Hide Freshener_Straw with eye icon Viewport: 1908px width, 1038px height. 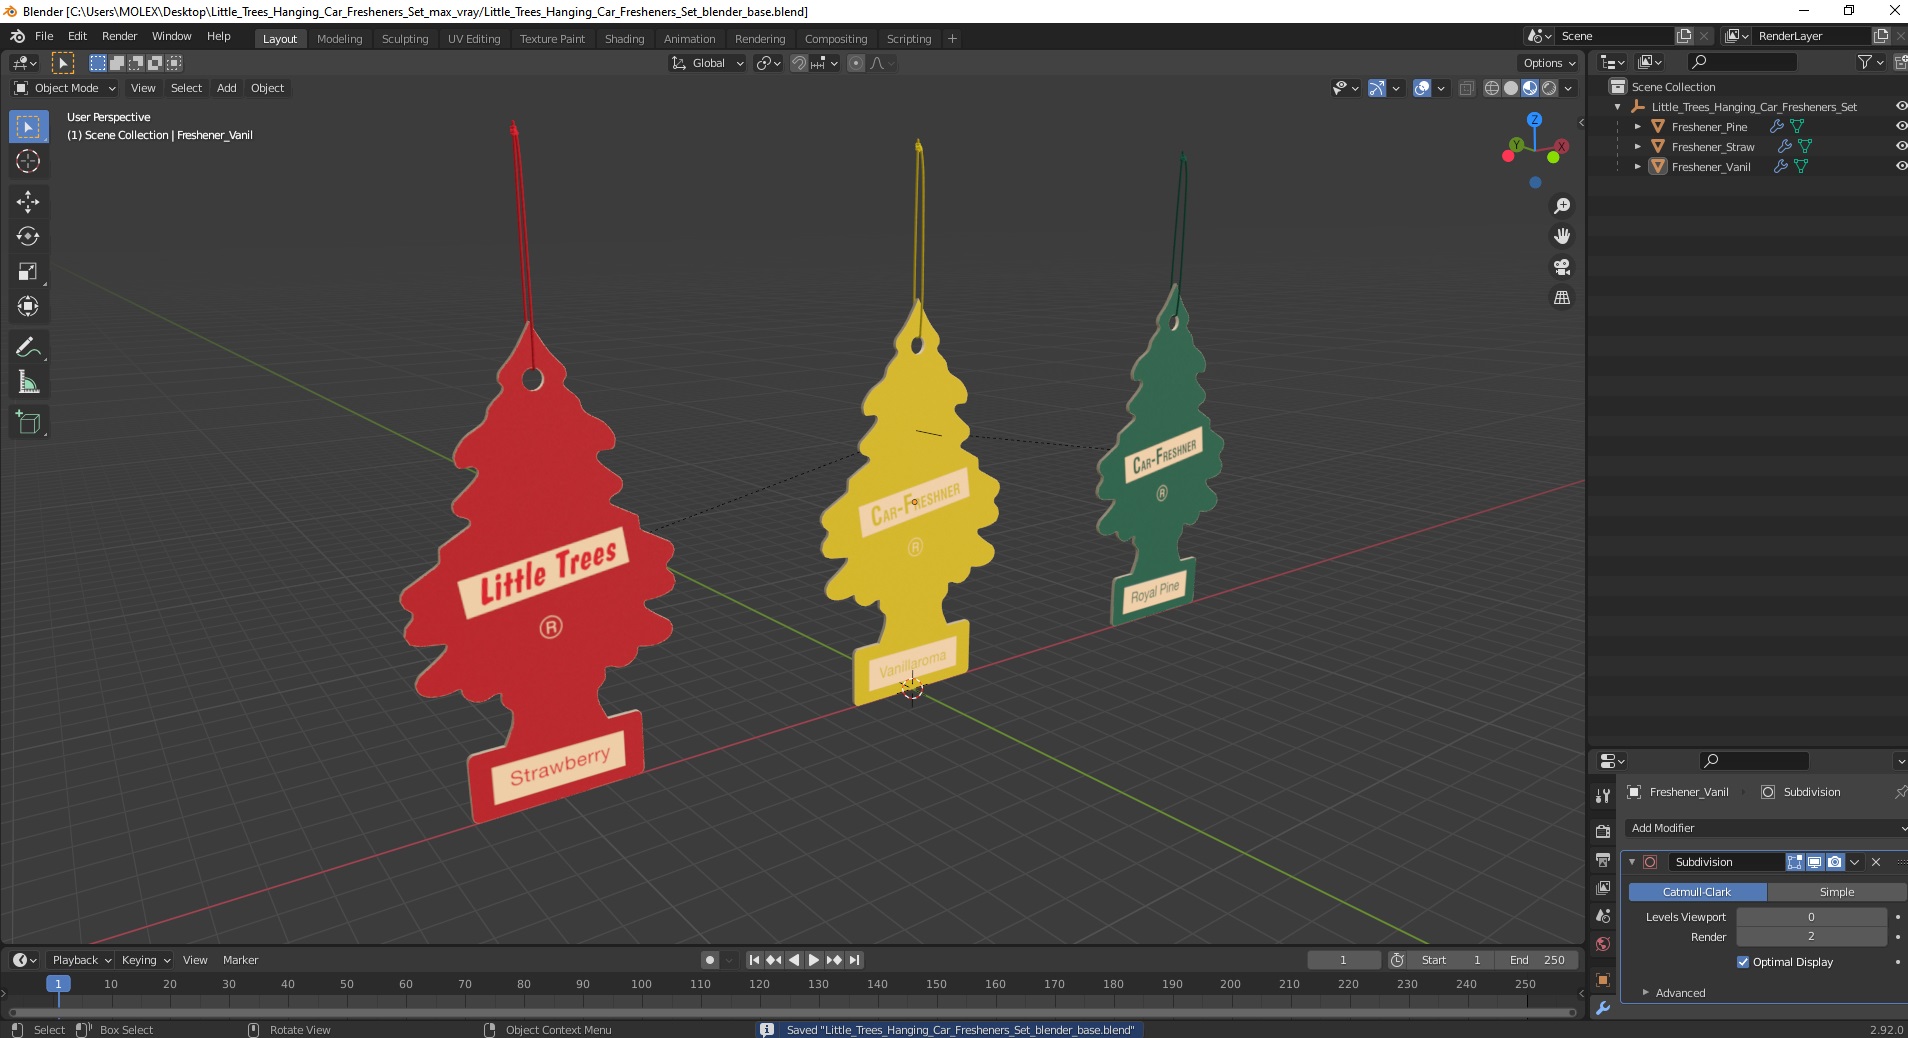point(1901,147)
